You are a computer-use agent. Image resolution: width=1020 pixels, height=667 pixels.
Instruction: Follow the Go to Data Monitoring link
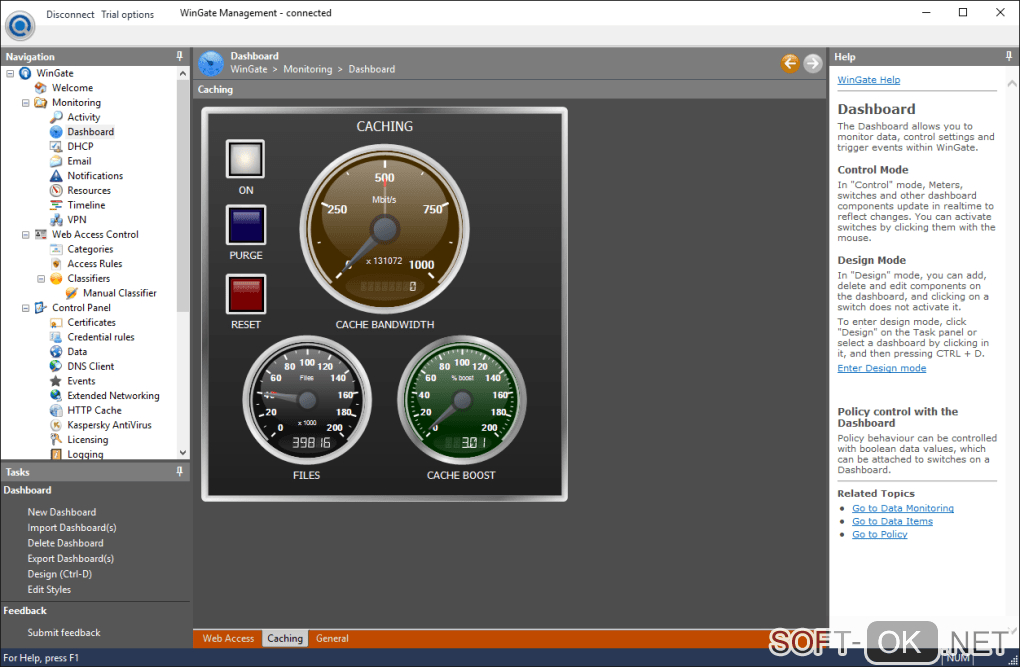903,508
